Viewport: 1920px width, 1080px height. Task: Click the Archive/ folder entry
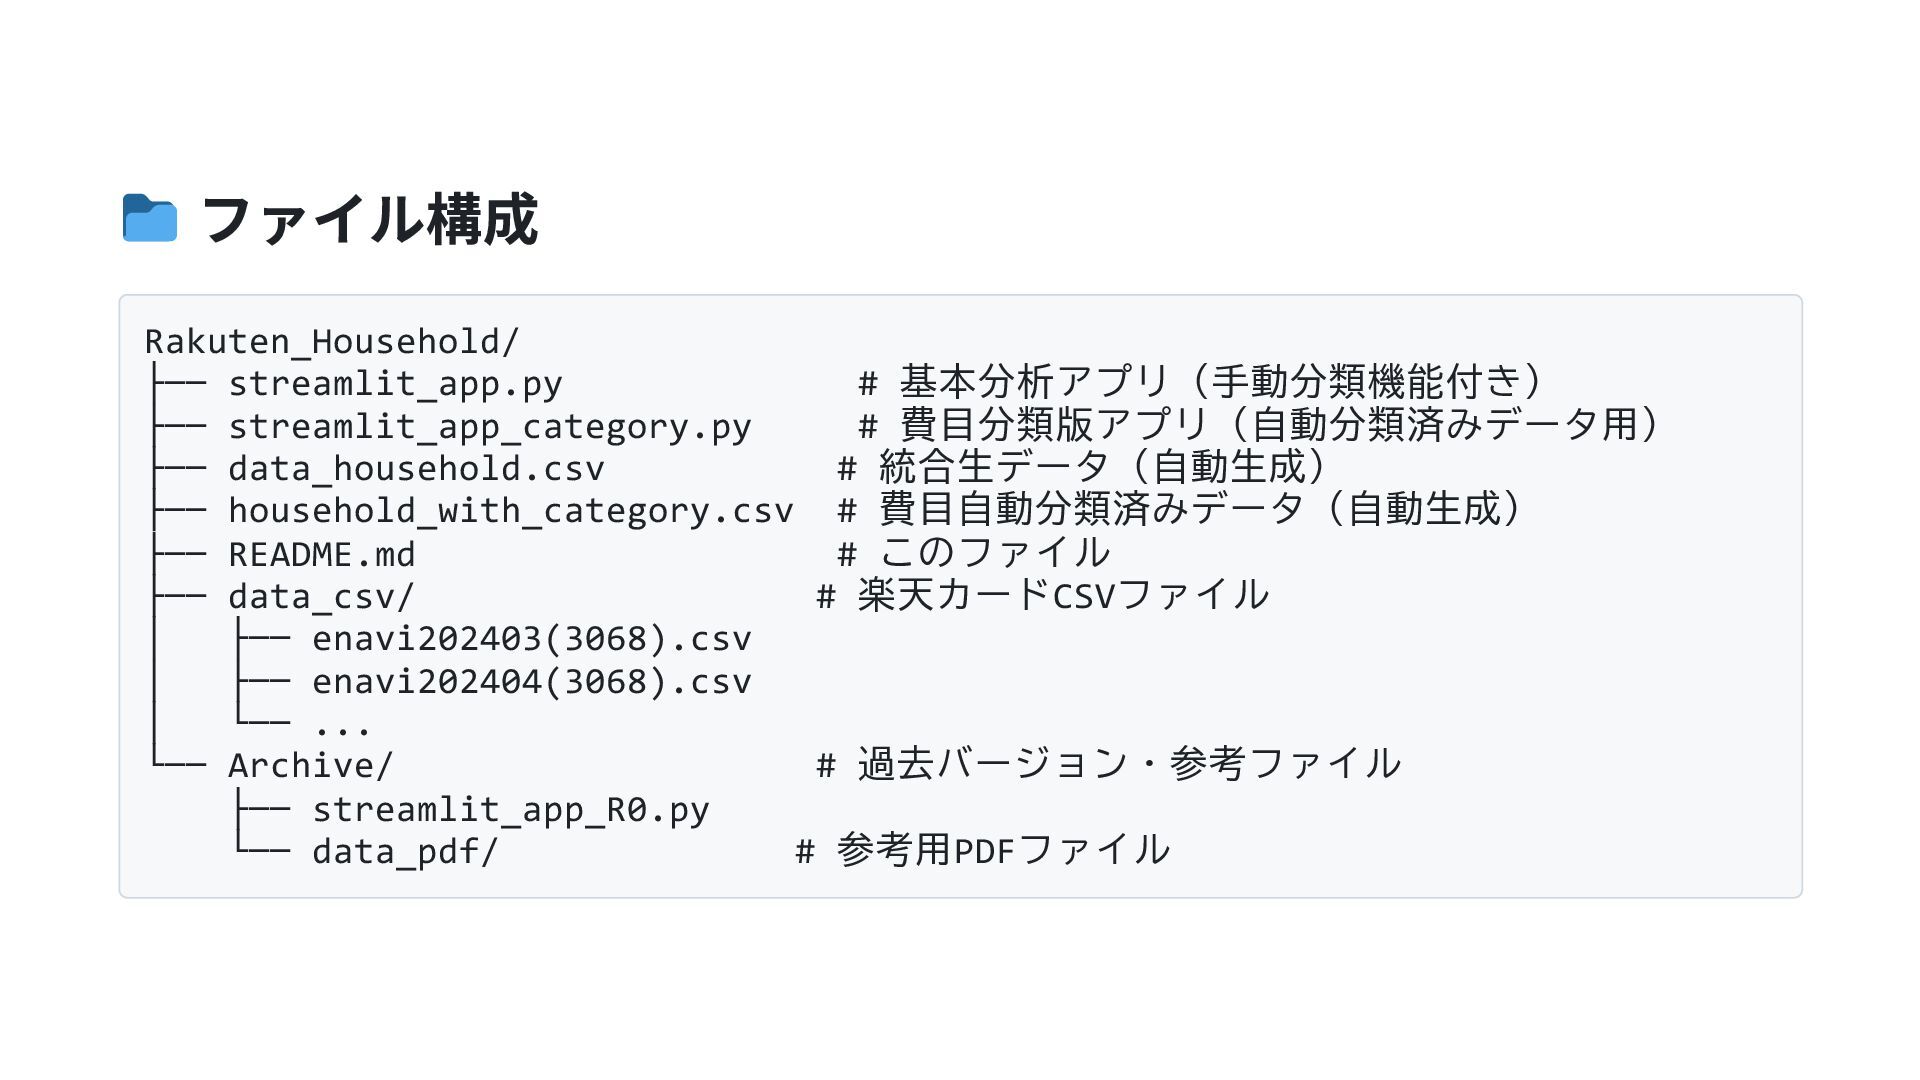[311, 766]
